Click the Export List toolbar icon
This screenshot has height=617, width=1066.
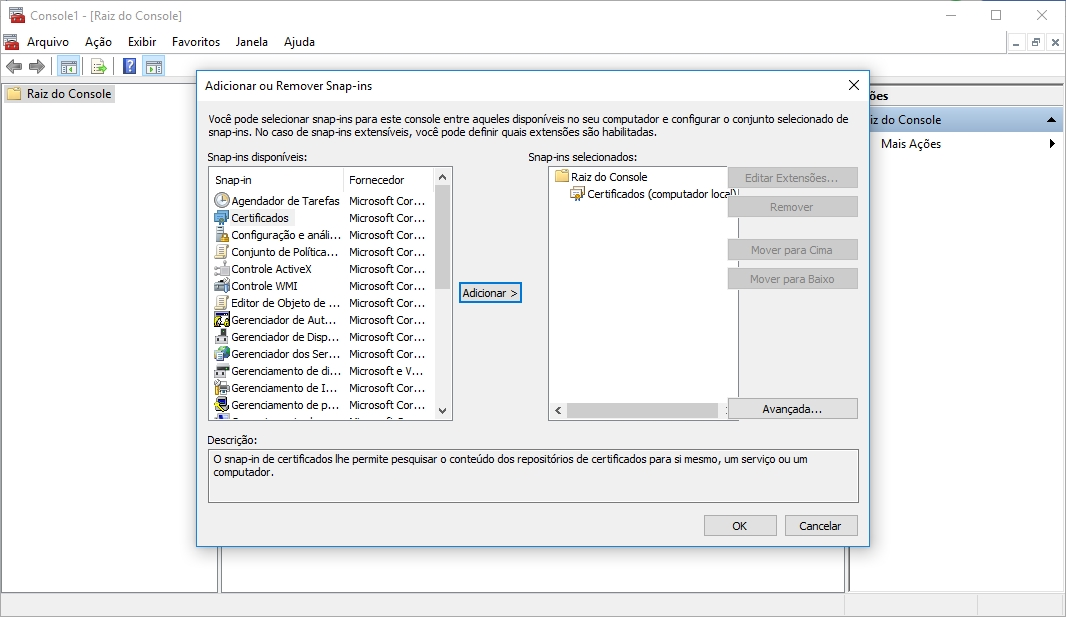[x=99, y=67]
